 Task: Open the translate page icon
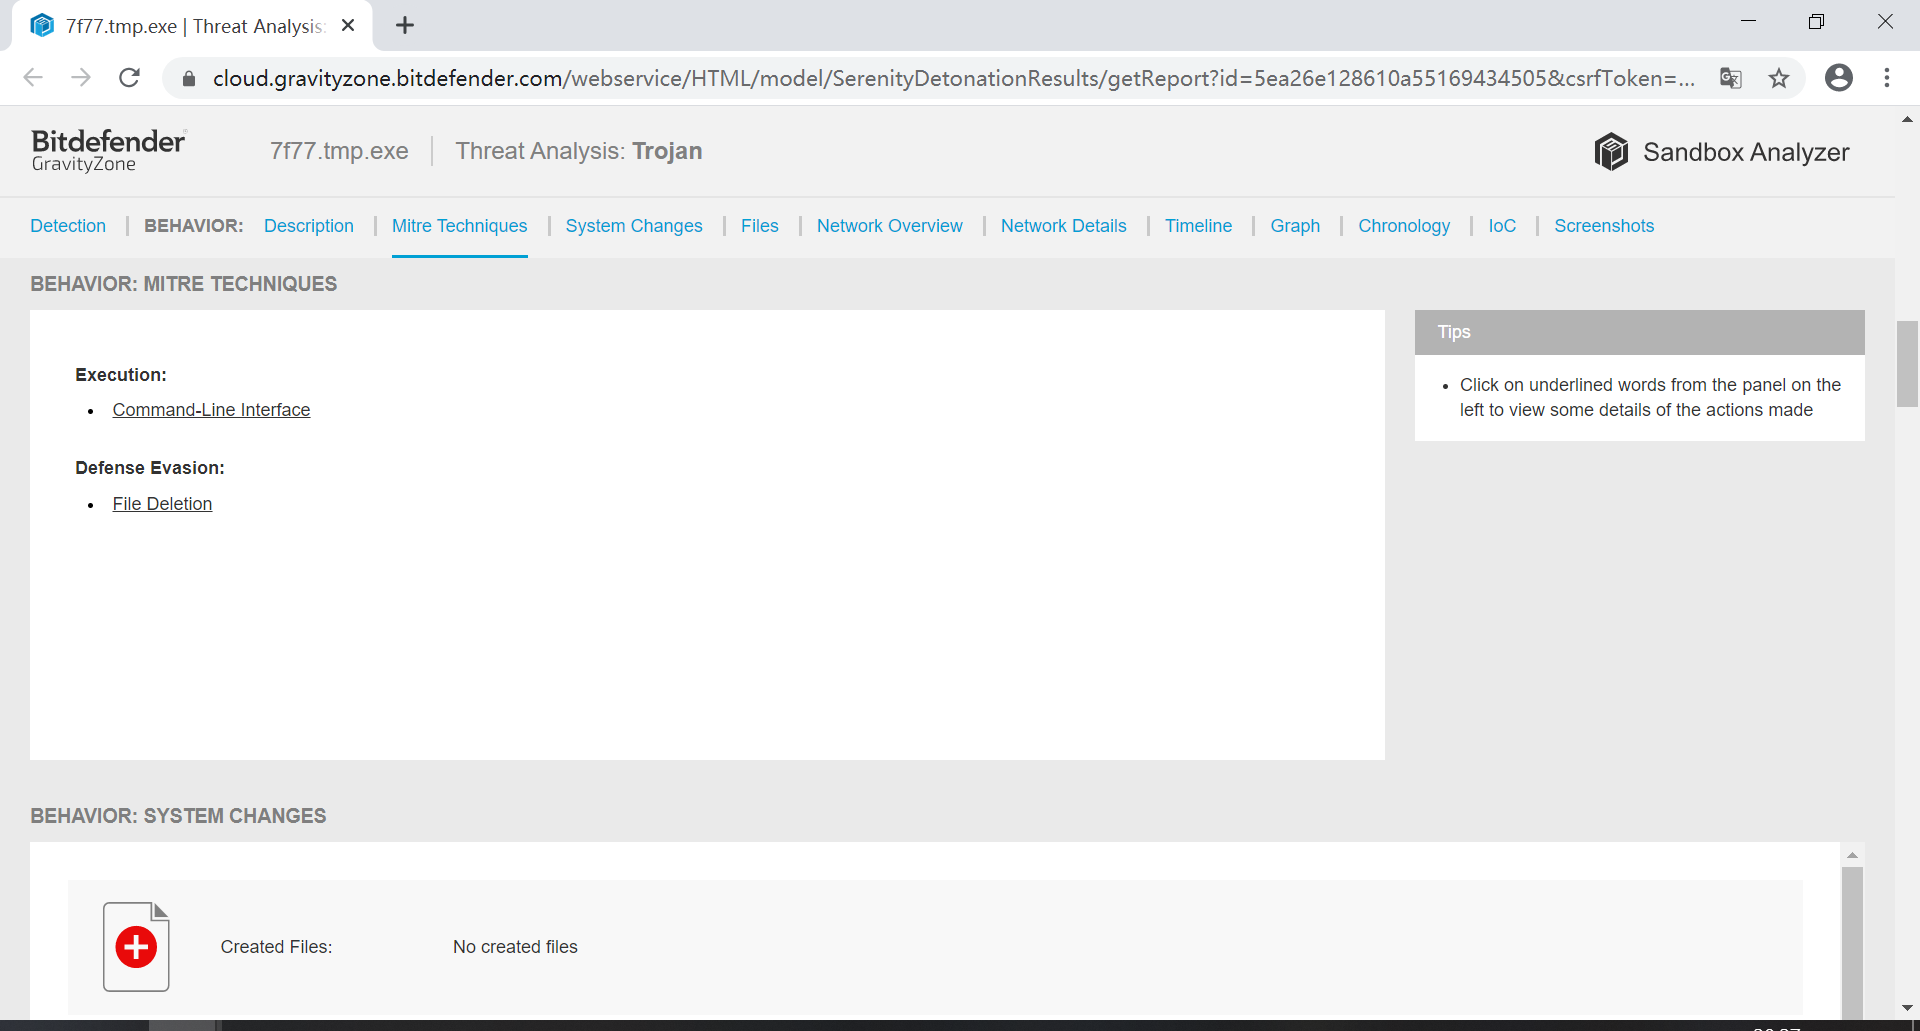(x=1730, y=78)
